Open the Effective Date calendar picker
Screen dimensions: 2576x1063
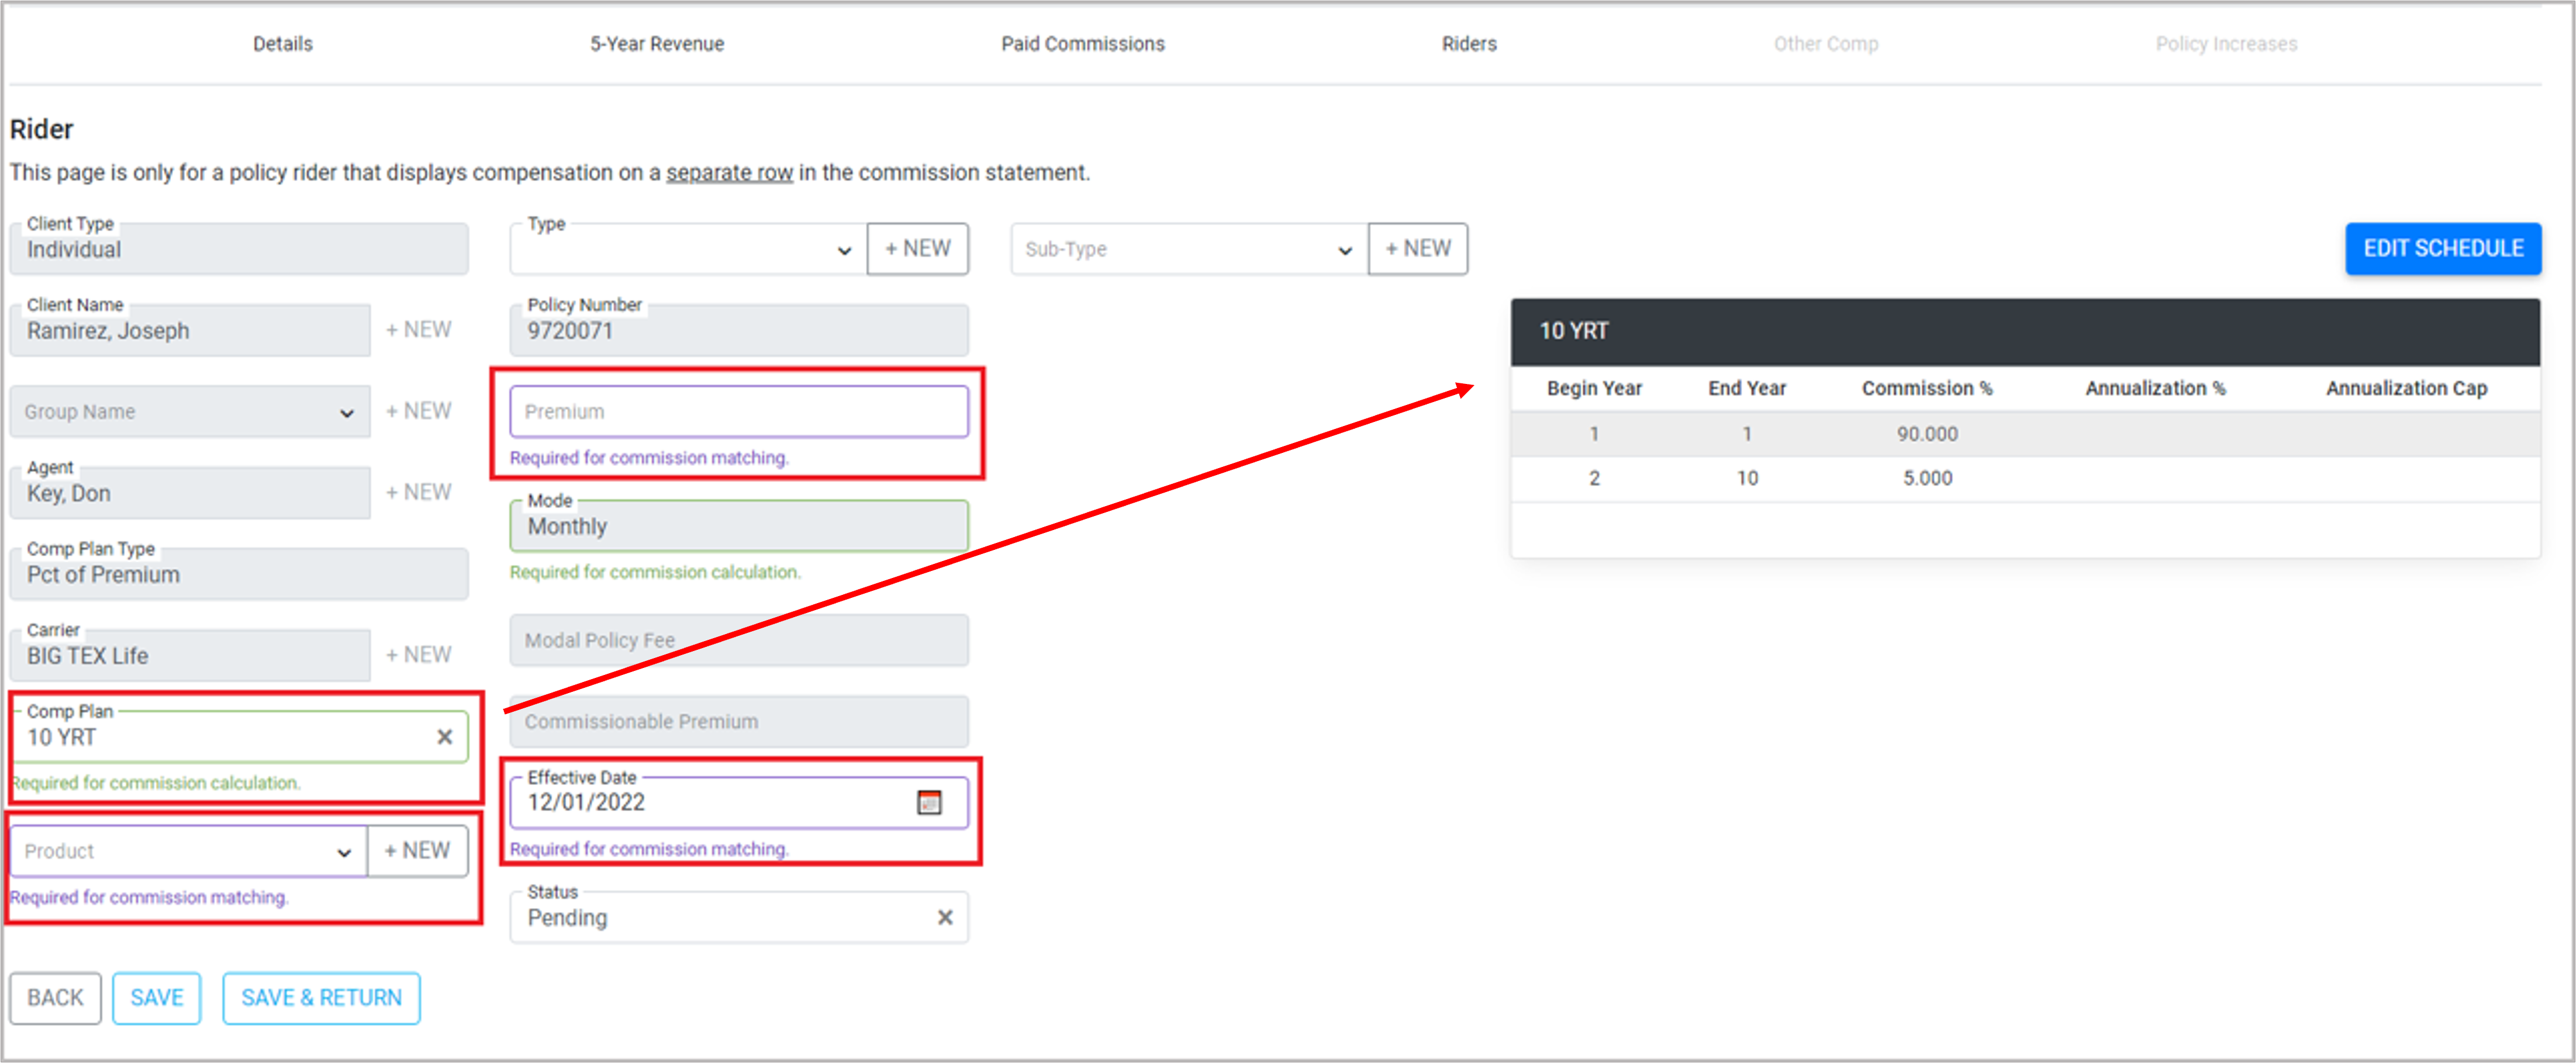[929, 802]
